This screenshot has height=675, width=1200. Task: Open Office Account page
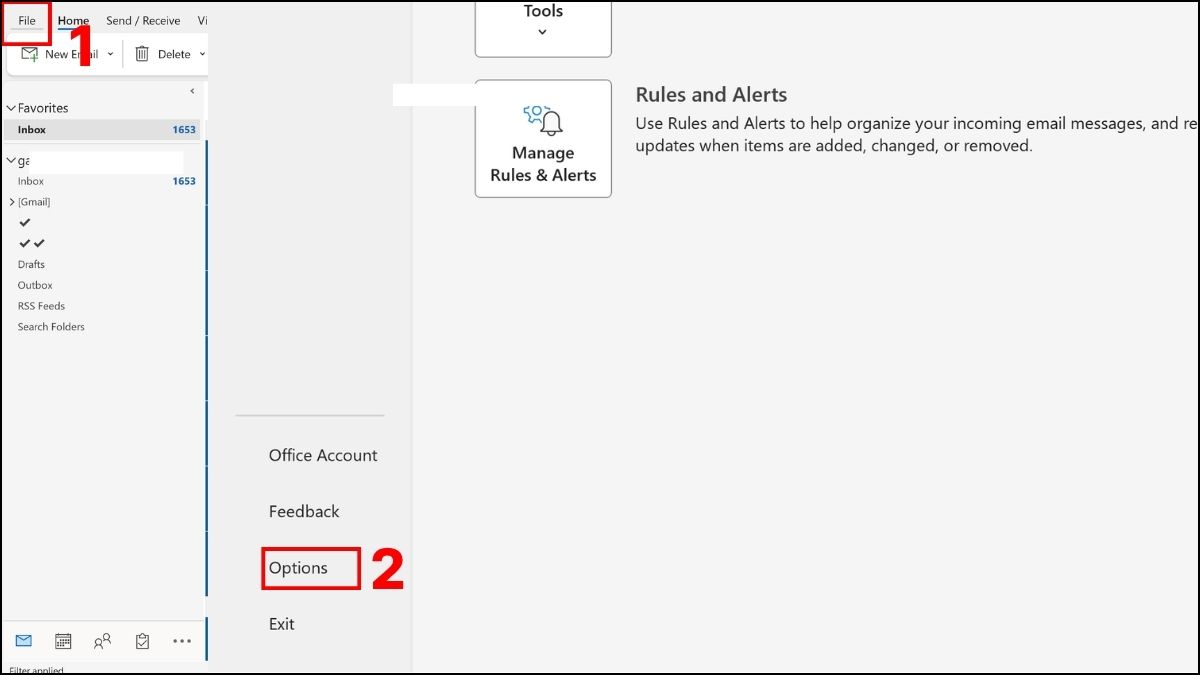pyautogui.click(x=323, y=455)
